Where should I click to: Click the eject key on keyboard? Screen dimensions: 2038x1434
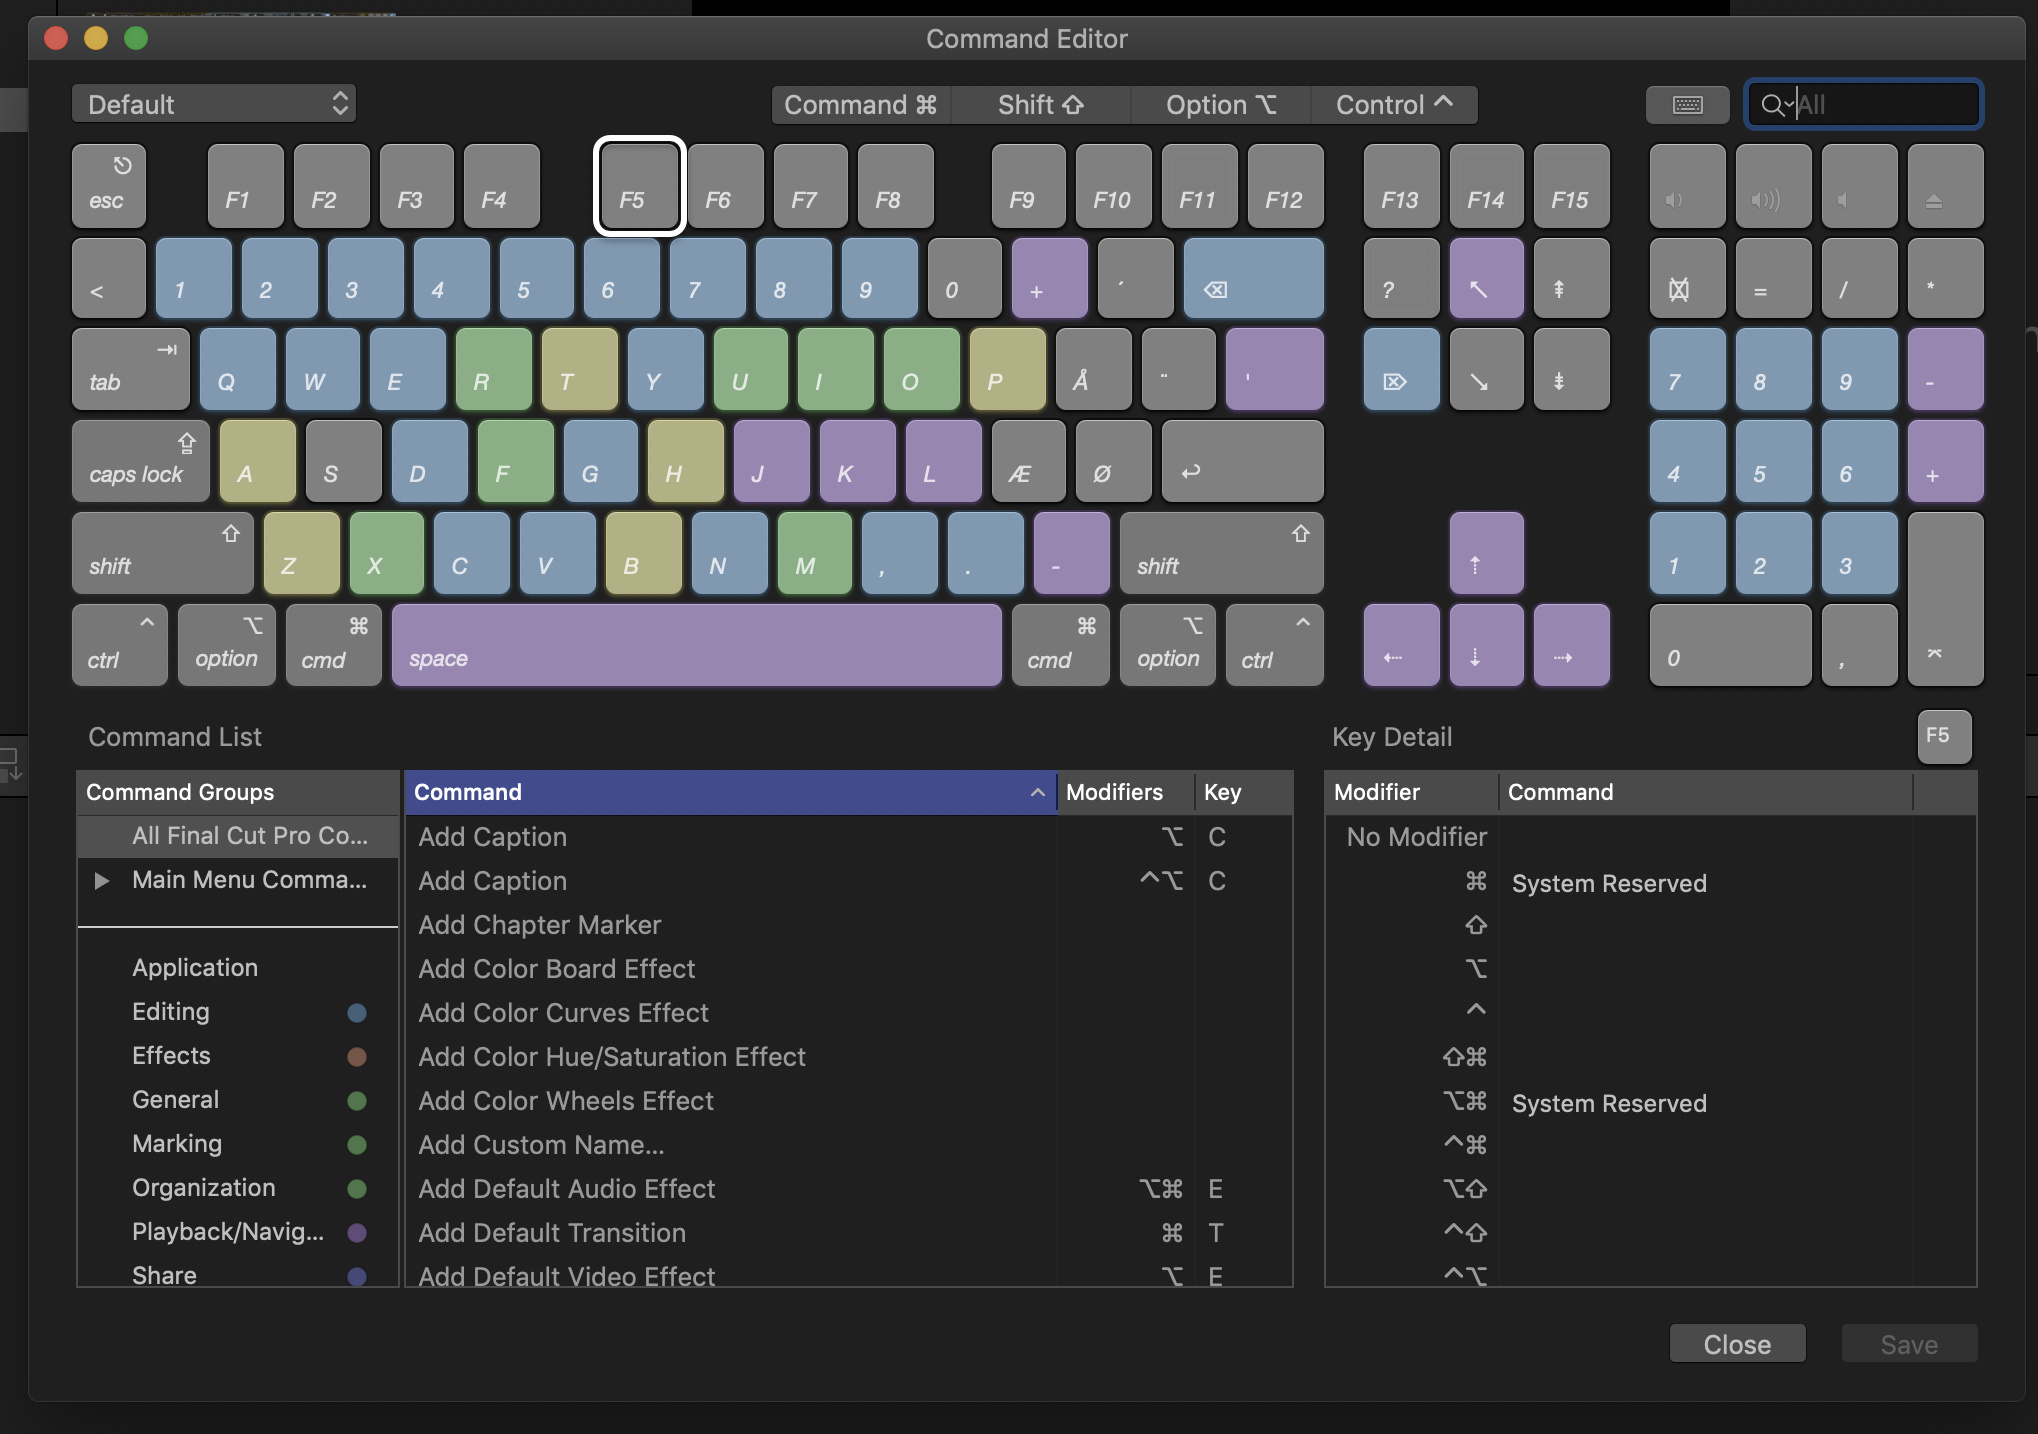point(1944,187)
